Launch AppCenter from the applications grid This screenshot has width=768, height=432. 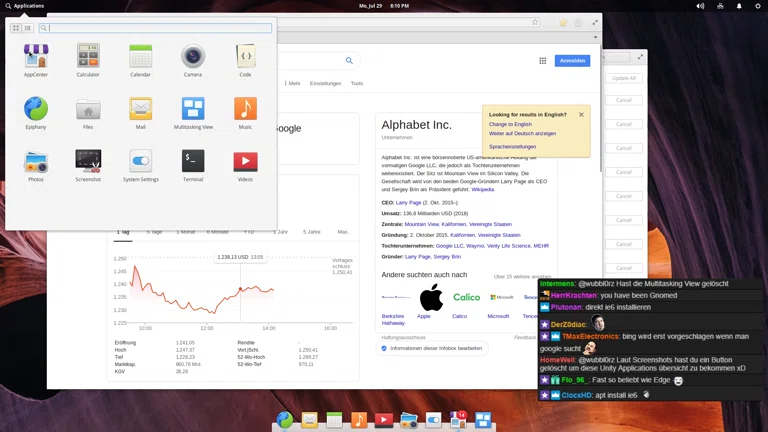coord(36,61)
